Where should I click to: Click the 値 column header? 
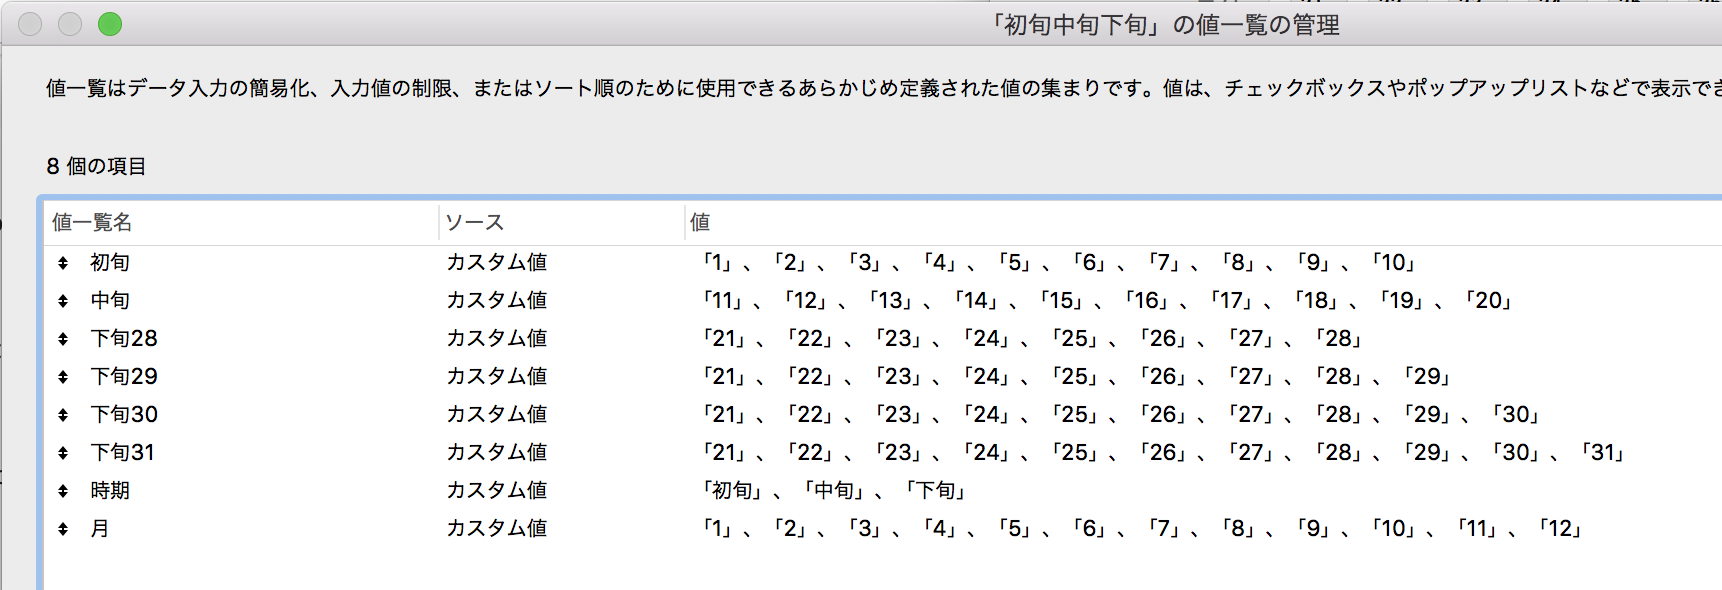point(1203,222)
